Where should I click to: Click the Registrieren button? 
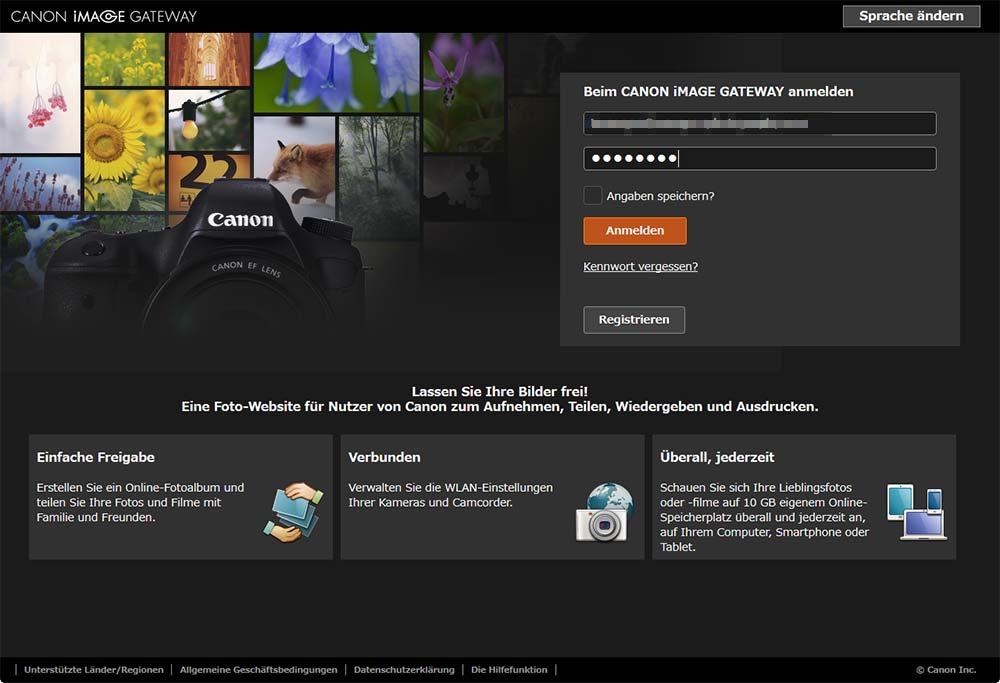click(634, 320)
